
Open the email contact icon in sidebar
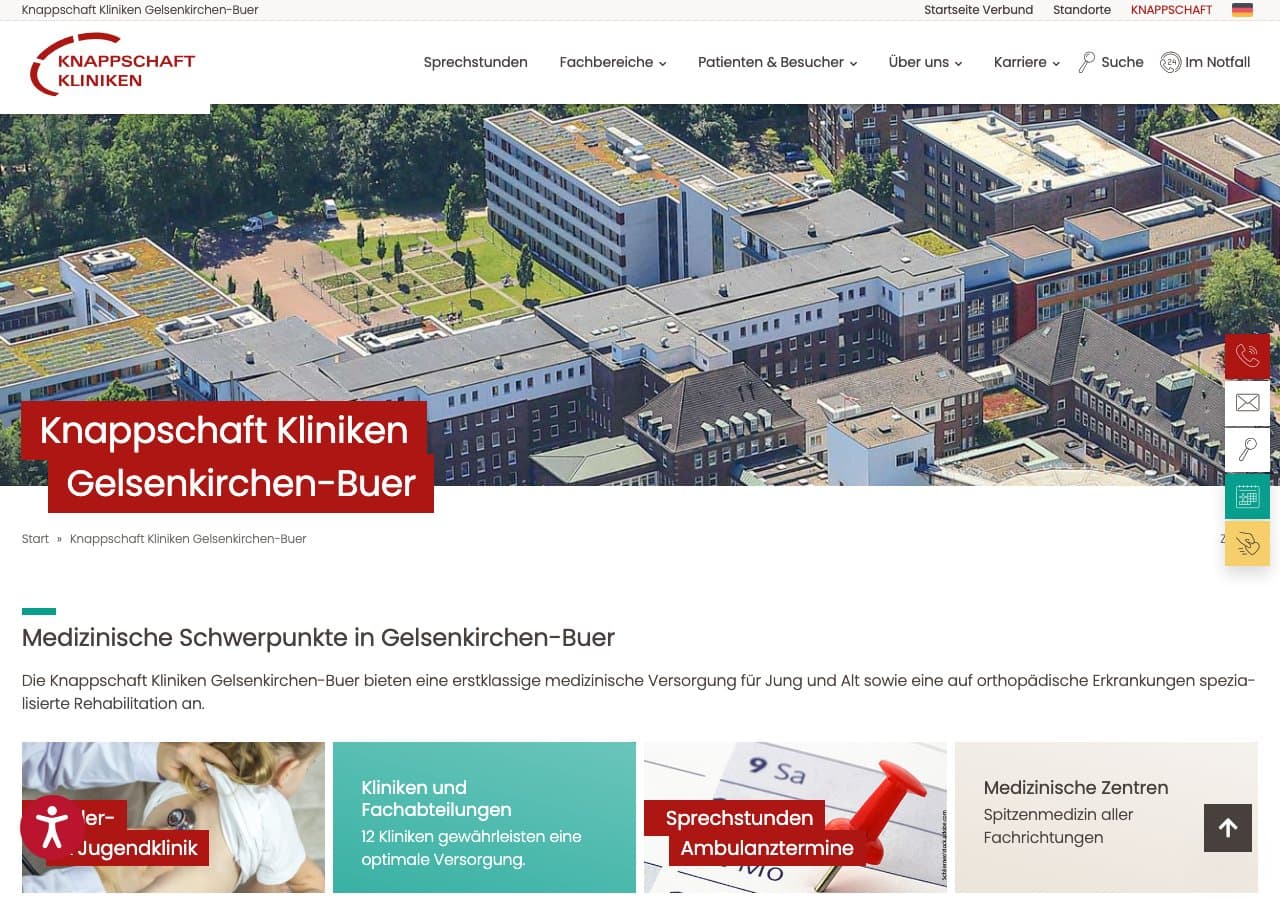(1247, 403)
